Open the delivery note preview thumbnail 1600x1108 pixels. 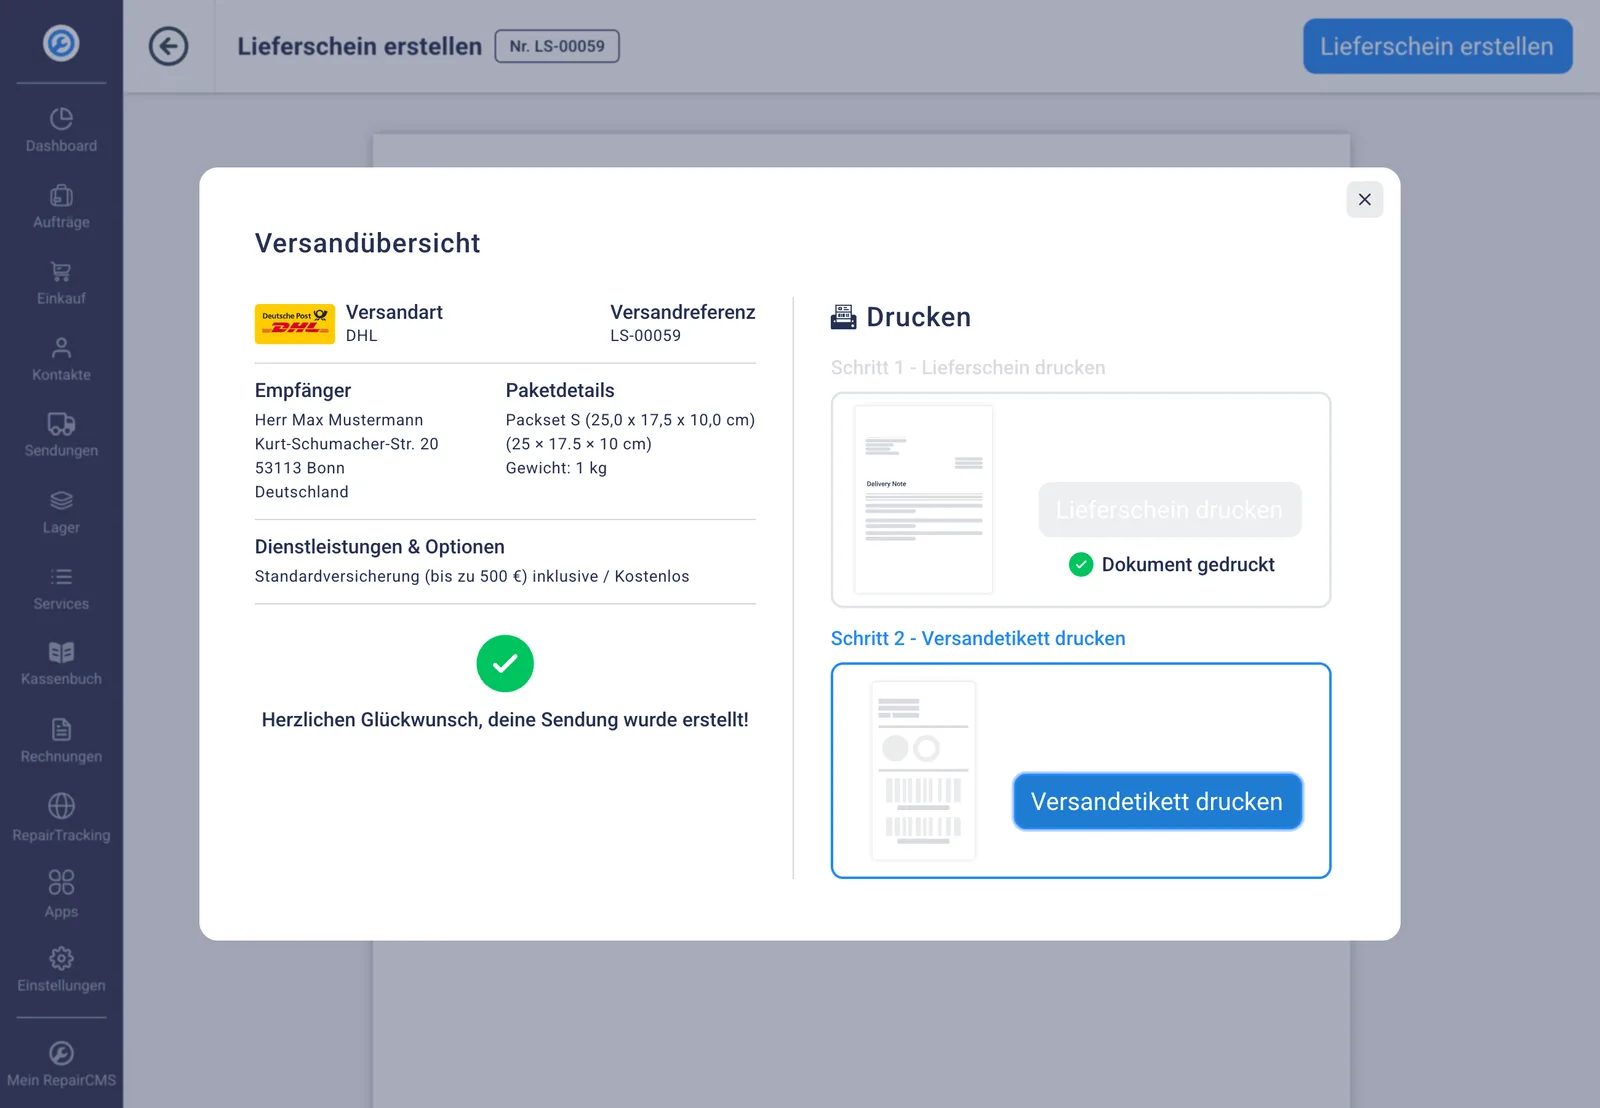(x=924, y=499)
